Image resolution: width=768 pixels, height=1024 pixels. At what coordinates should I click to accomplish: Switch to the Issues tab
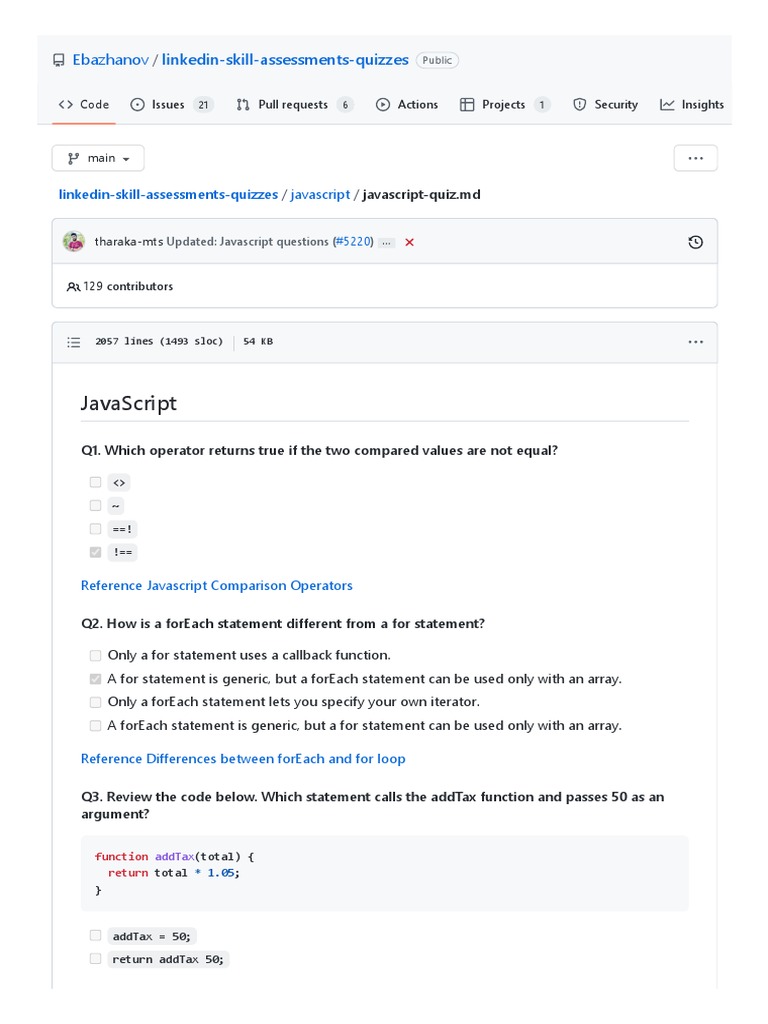pyautogui.click(x=171, y=104)
